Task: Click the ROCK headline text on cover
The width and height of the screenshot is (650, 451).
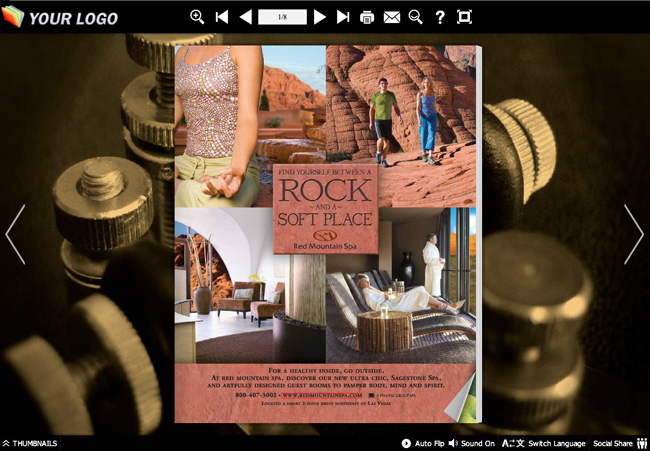Action: point(326,190)
